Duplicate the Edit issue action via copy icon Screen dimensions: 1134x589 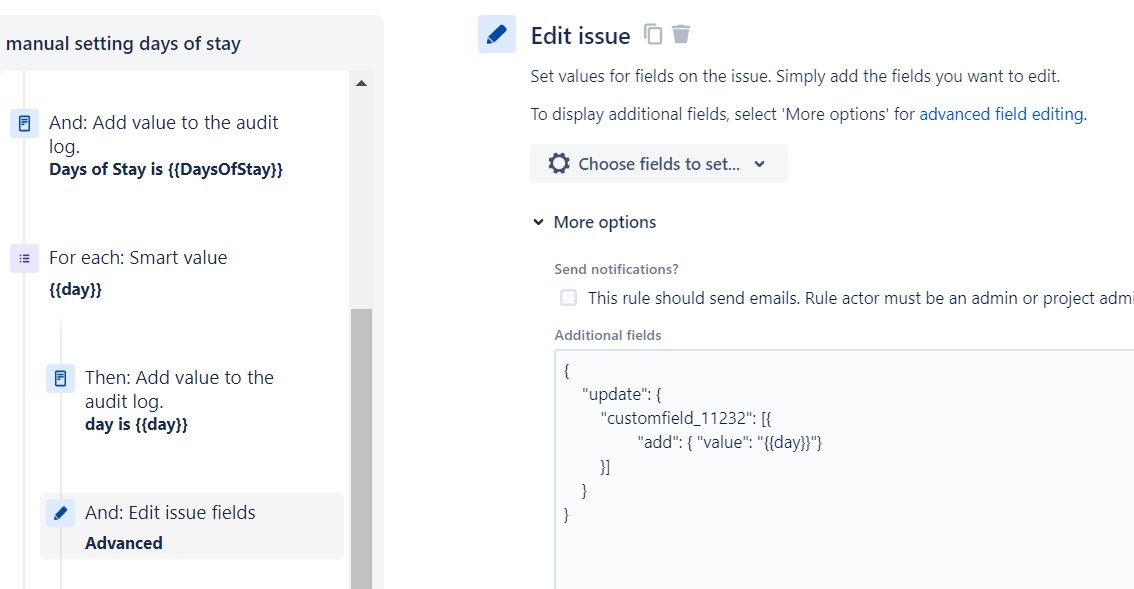click(652, 34)
